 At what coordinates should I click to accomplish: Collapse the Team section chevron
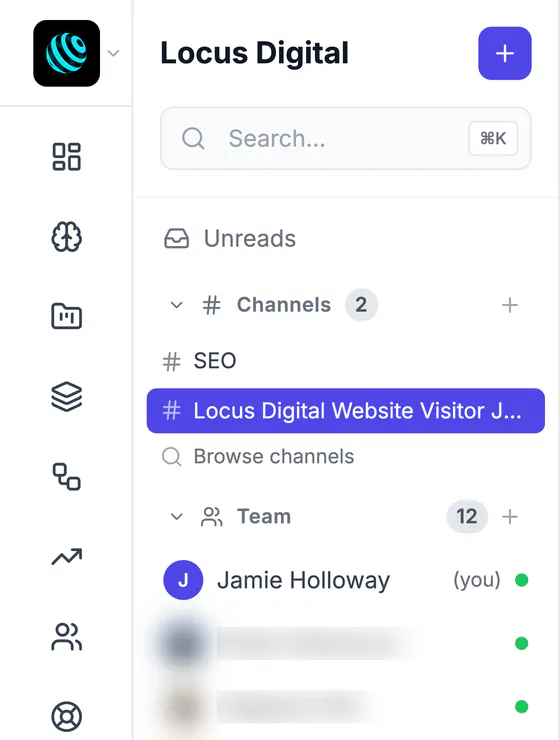click(x=176, y=516)
